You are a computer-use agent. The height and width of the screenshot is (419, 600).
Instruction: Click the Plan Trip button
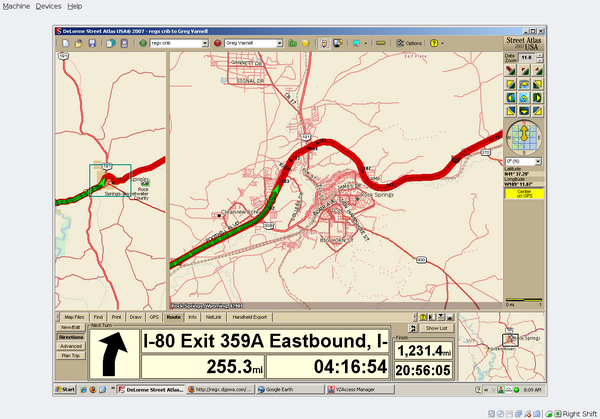(x=71, y=355)
